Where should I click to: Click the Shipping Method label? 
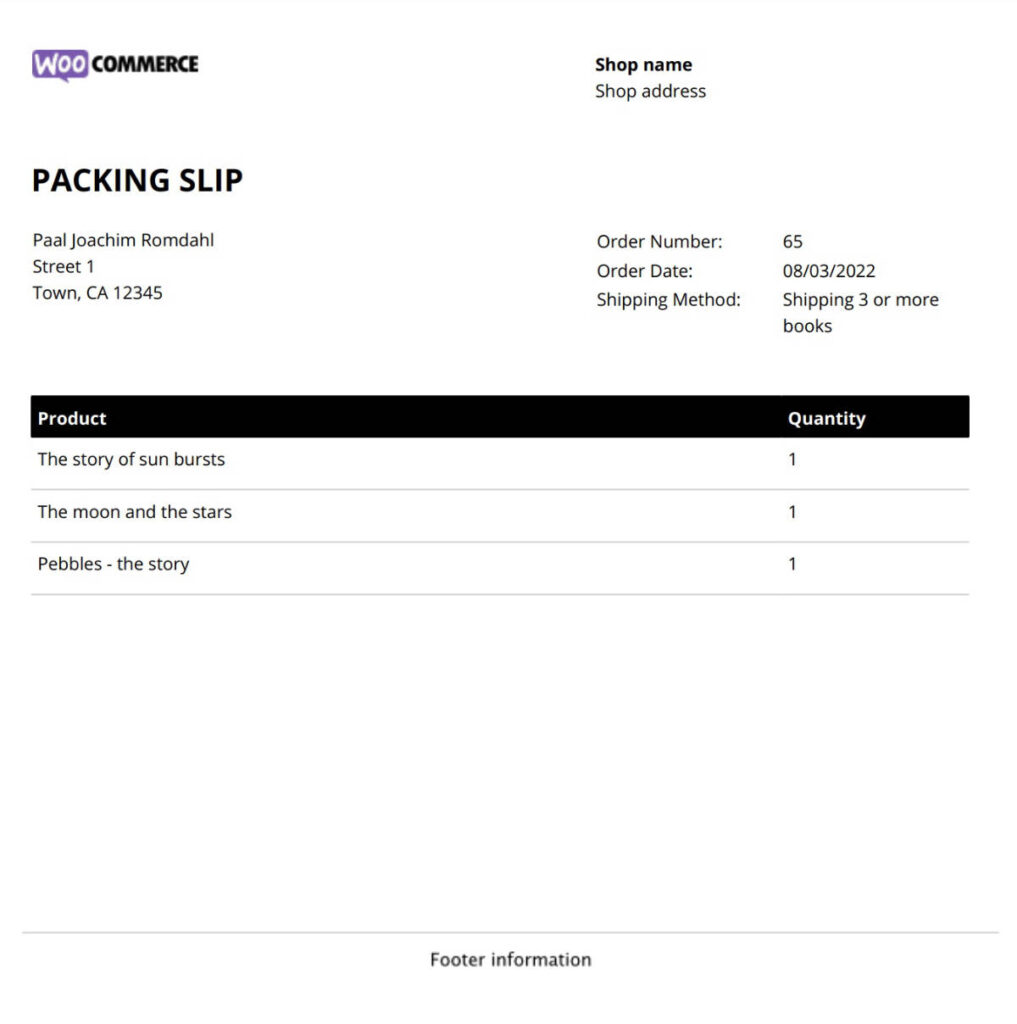(x=668, y=300)
